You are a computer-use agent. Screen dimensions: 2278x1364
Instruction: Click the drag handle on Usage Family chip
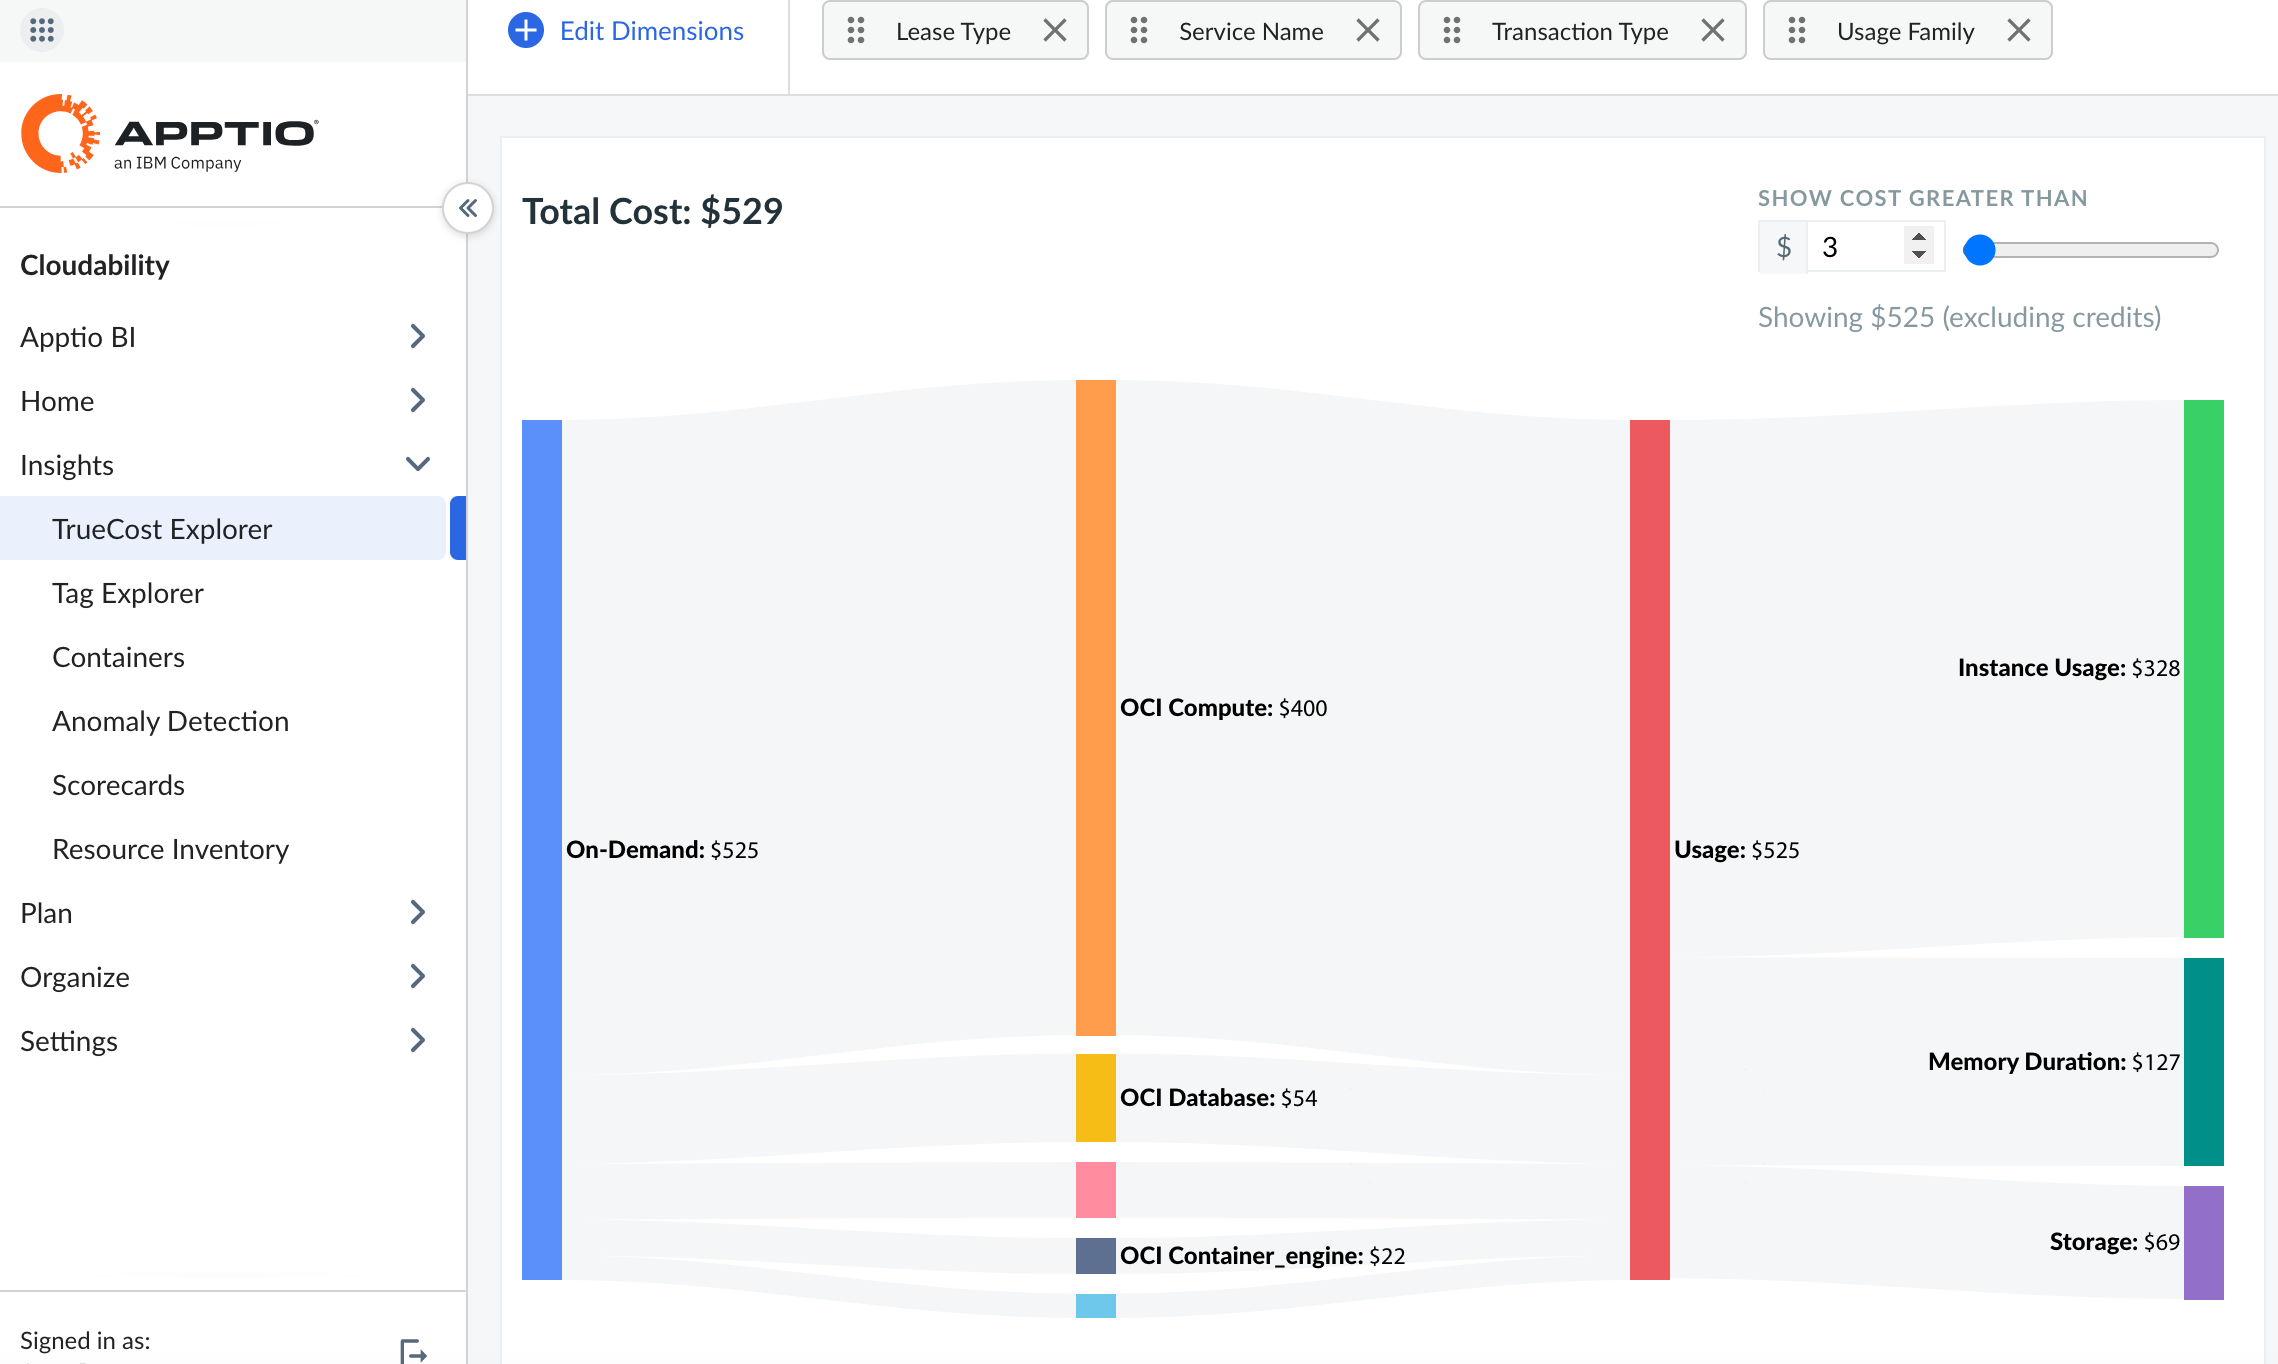click(1795, 30)
